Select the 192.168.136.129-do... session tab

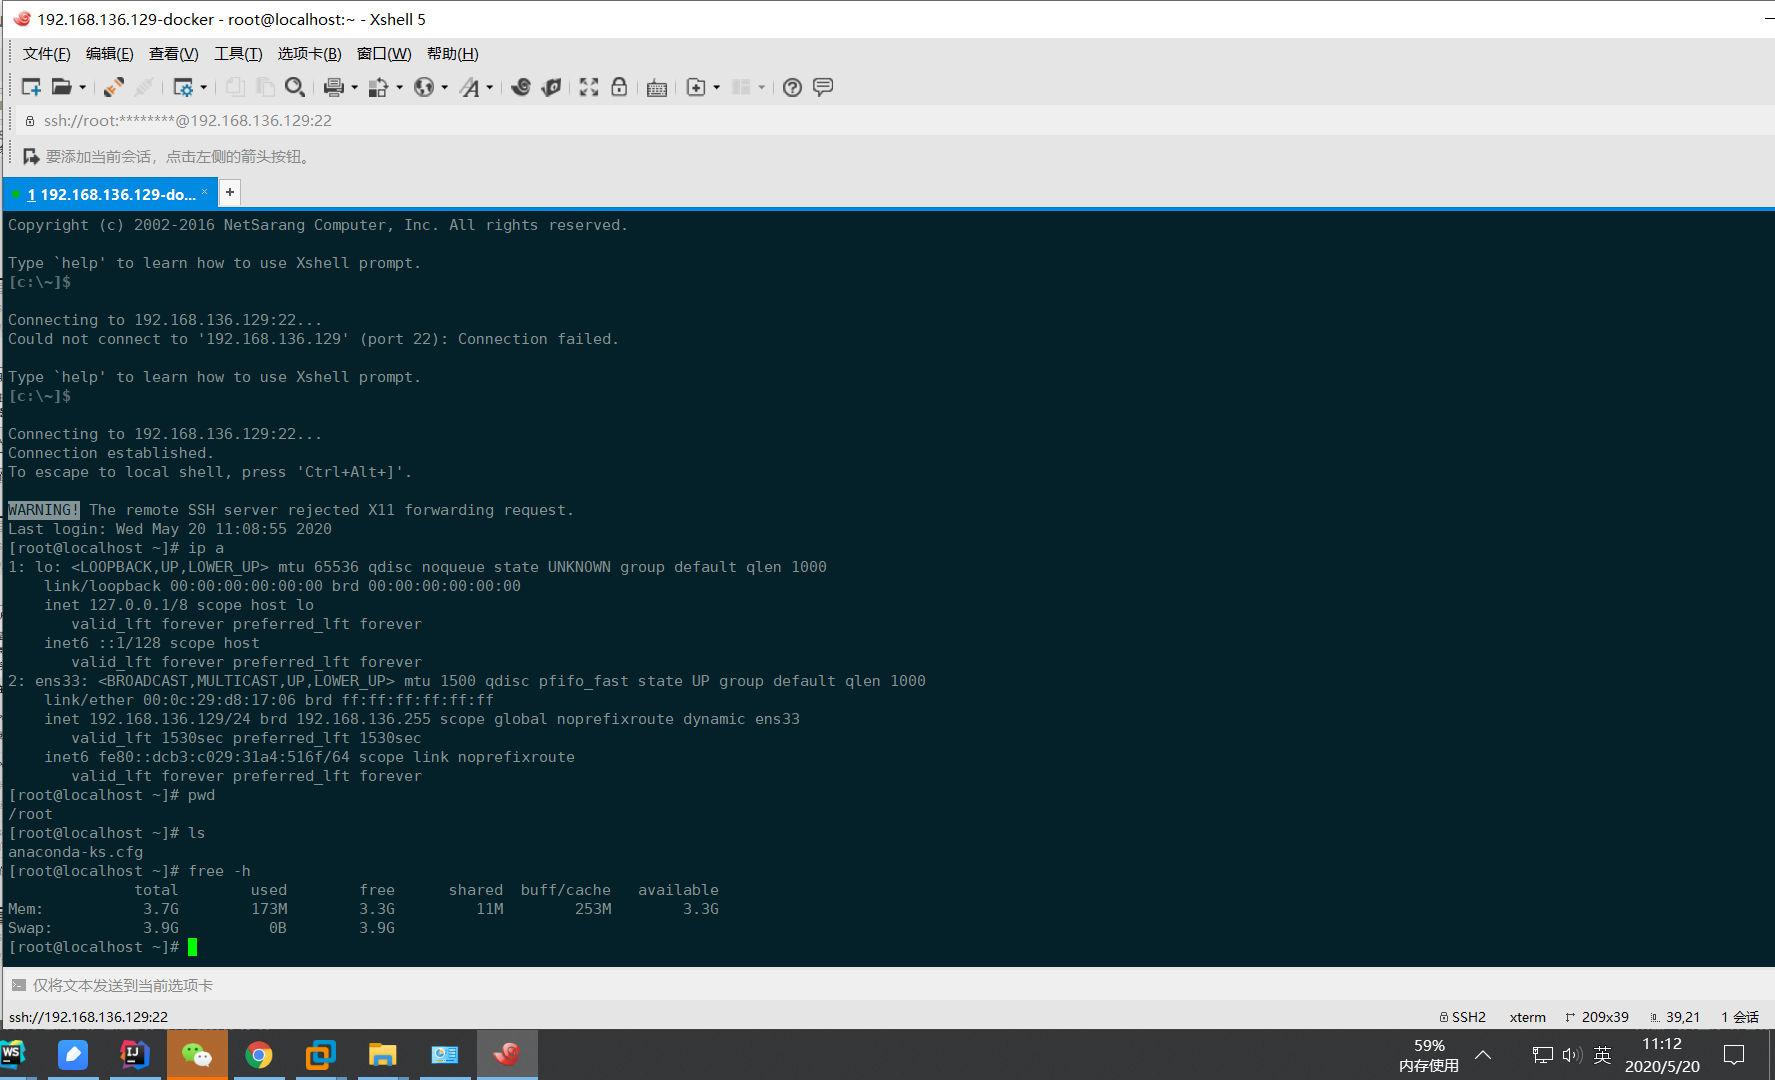(110, 194)
